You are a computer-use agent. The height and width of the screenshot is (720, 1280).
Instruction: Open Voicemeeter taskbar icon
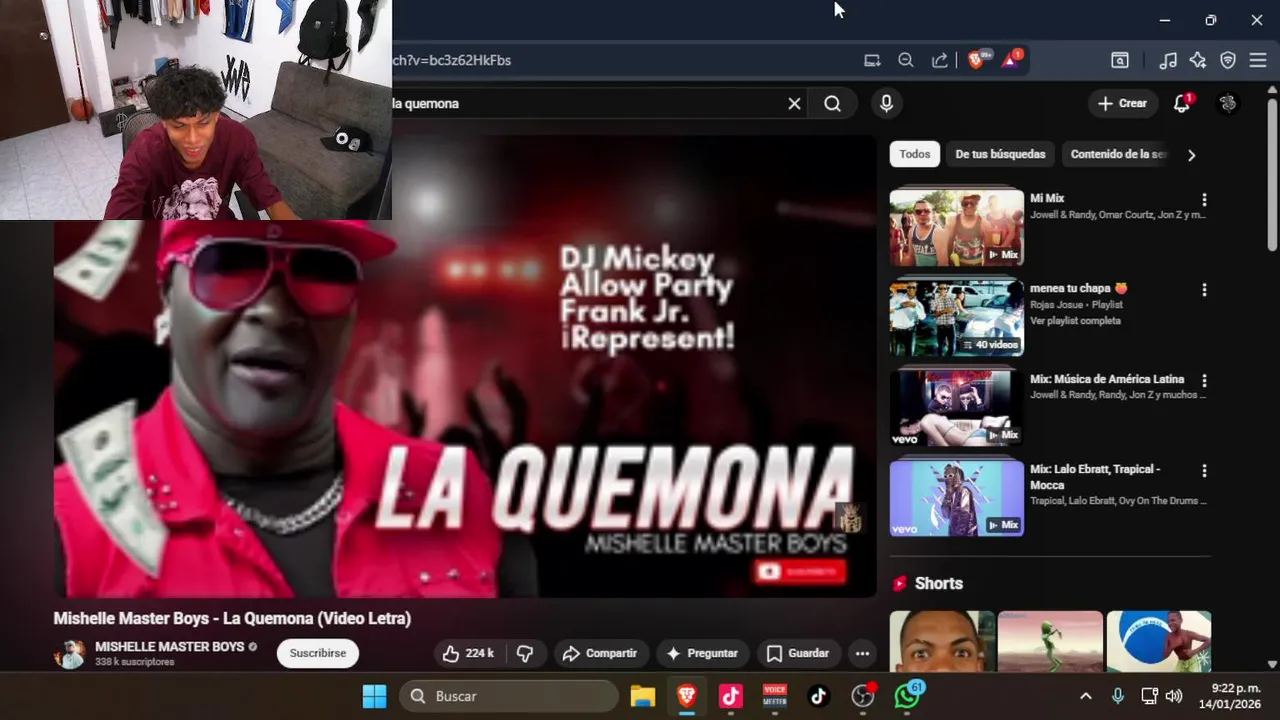coord(775,696)
